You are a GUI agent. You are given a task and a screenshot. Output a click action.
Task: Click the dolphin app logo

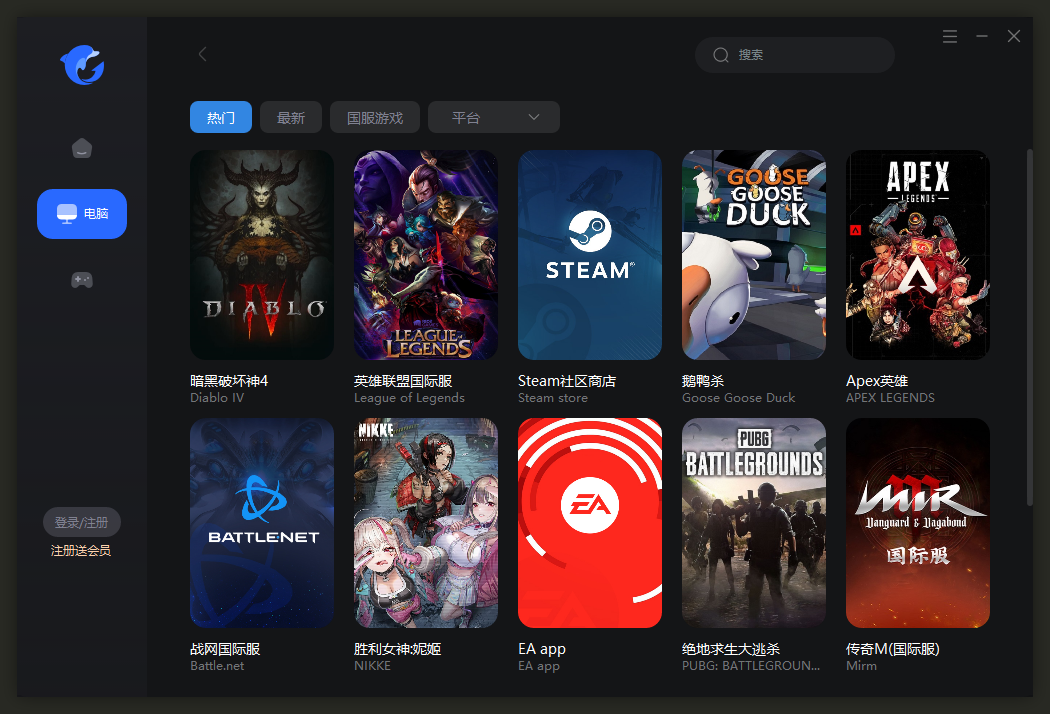(x=82, y=65)
